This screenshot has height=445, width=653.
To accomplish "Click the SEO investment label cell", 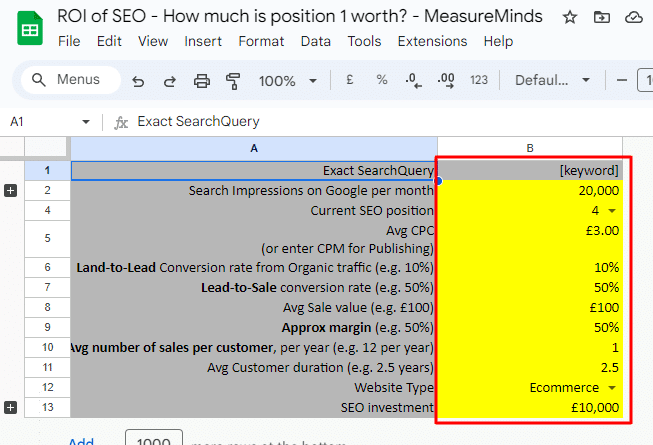I will tap(254, 408).
